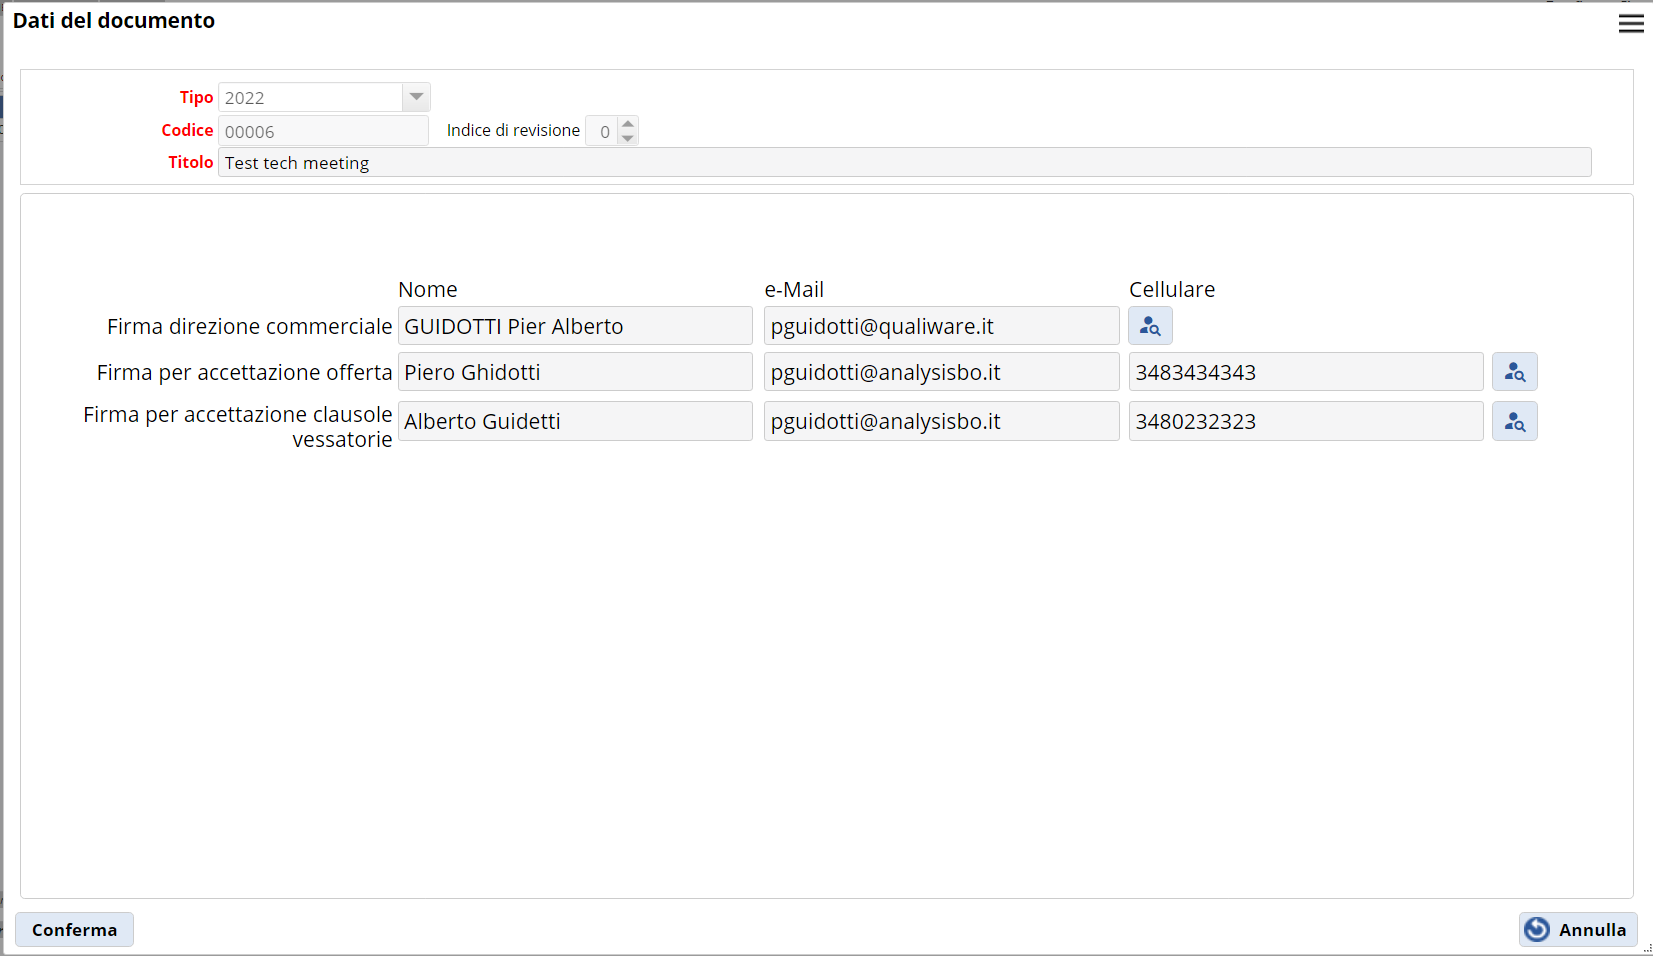Click the mobile number 3483434343 field
The image size is (1653, 956).
point(1305,372)
